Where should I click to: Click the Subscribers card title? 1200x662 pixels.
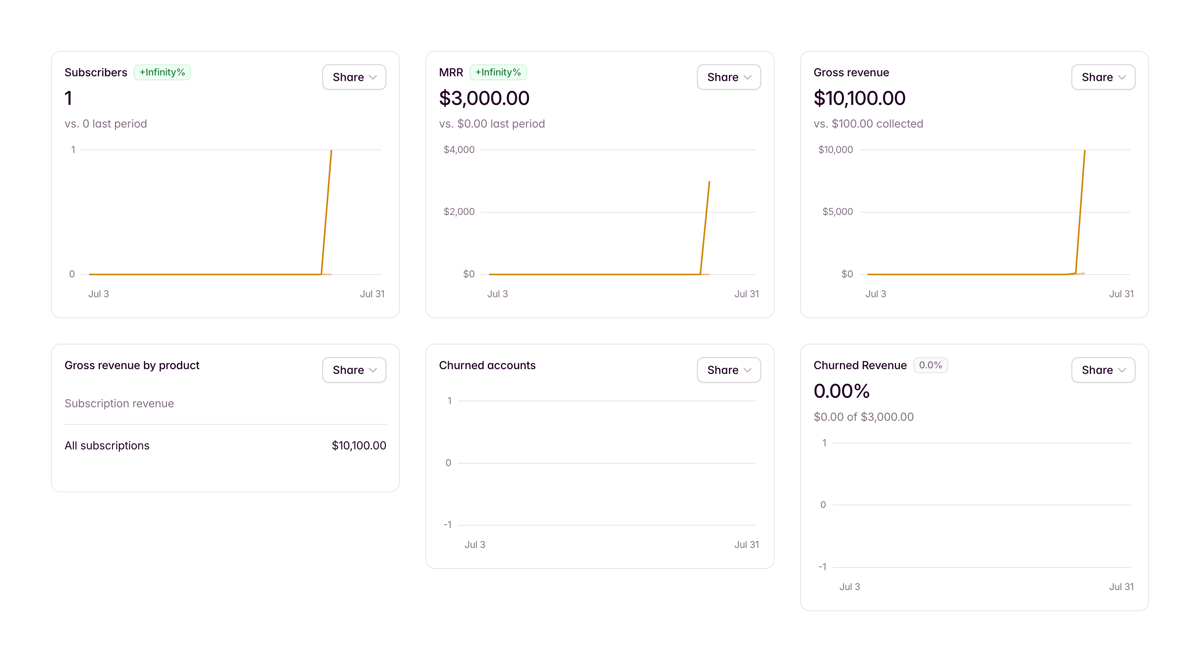96,72
